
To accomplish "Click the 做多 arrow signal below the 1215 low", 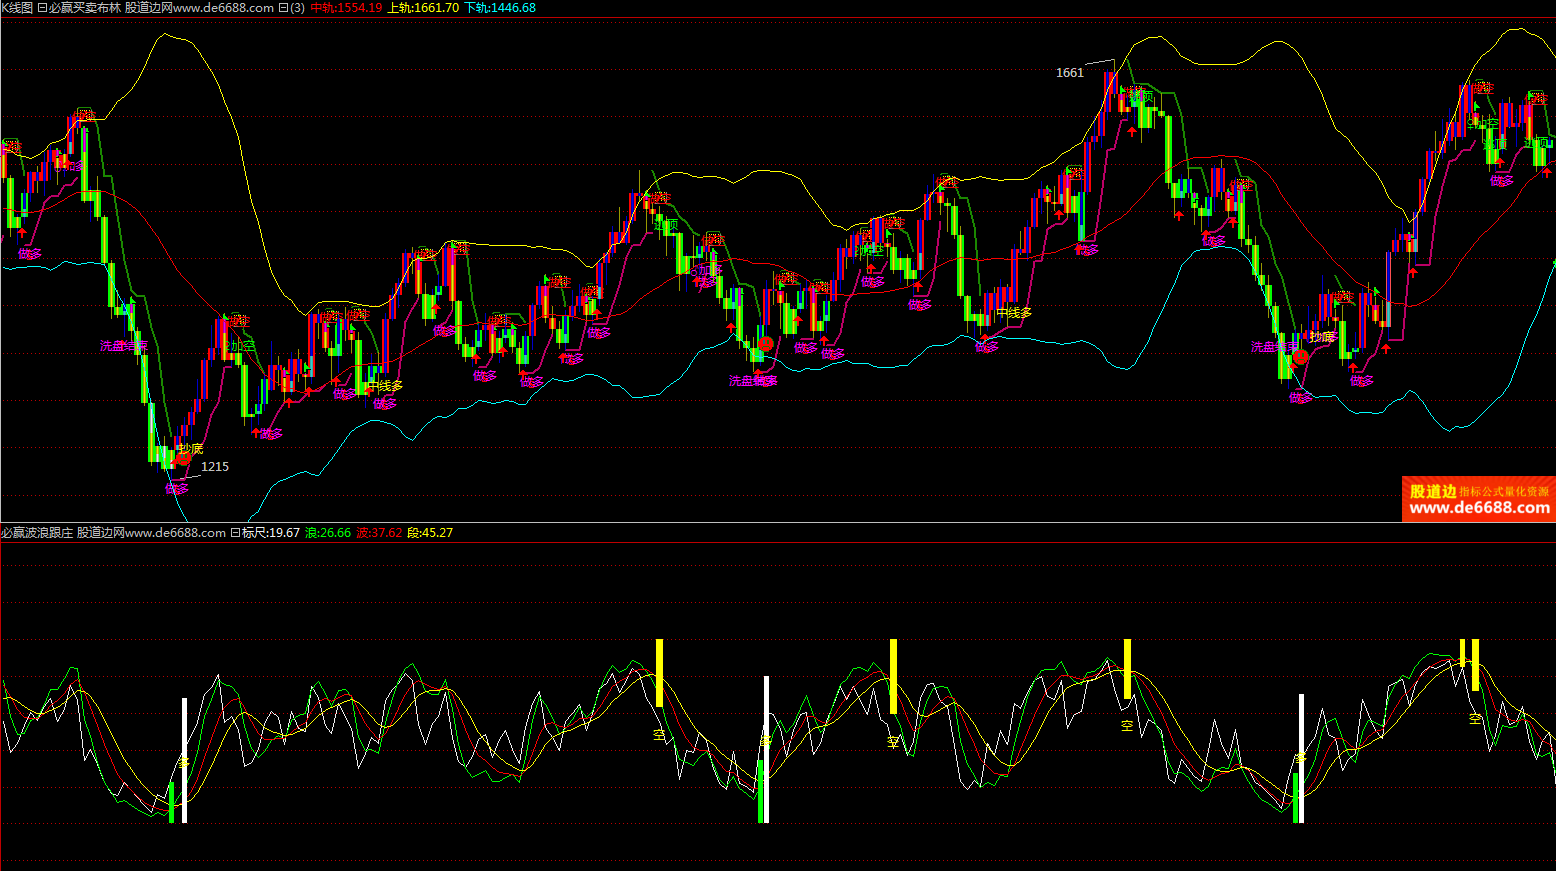I will click(176, 488).
